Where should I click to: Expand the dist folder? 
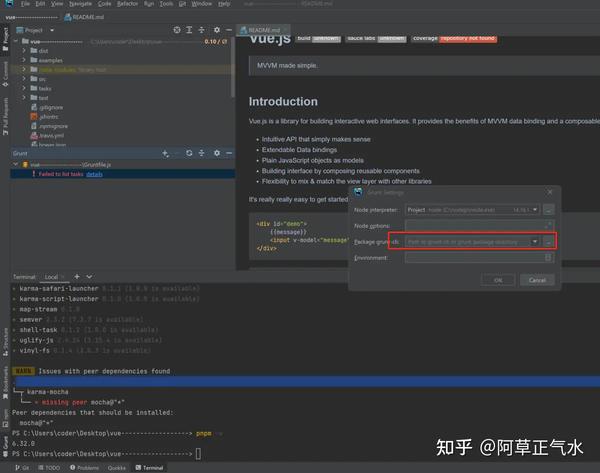click(24, 51)
